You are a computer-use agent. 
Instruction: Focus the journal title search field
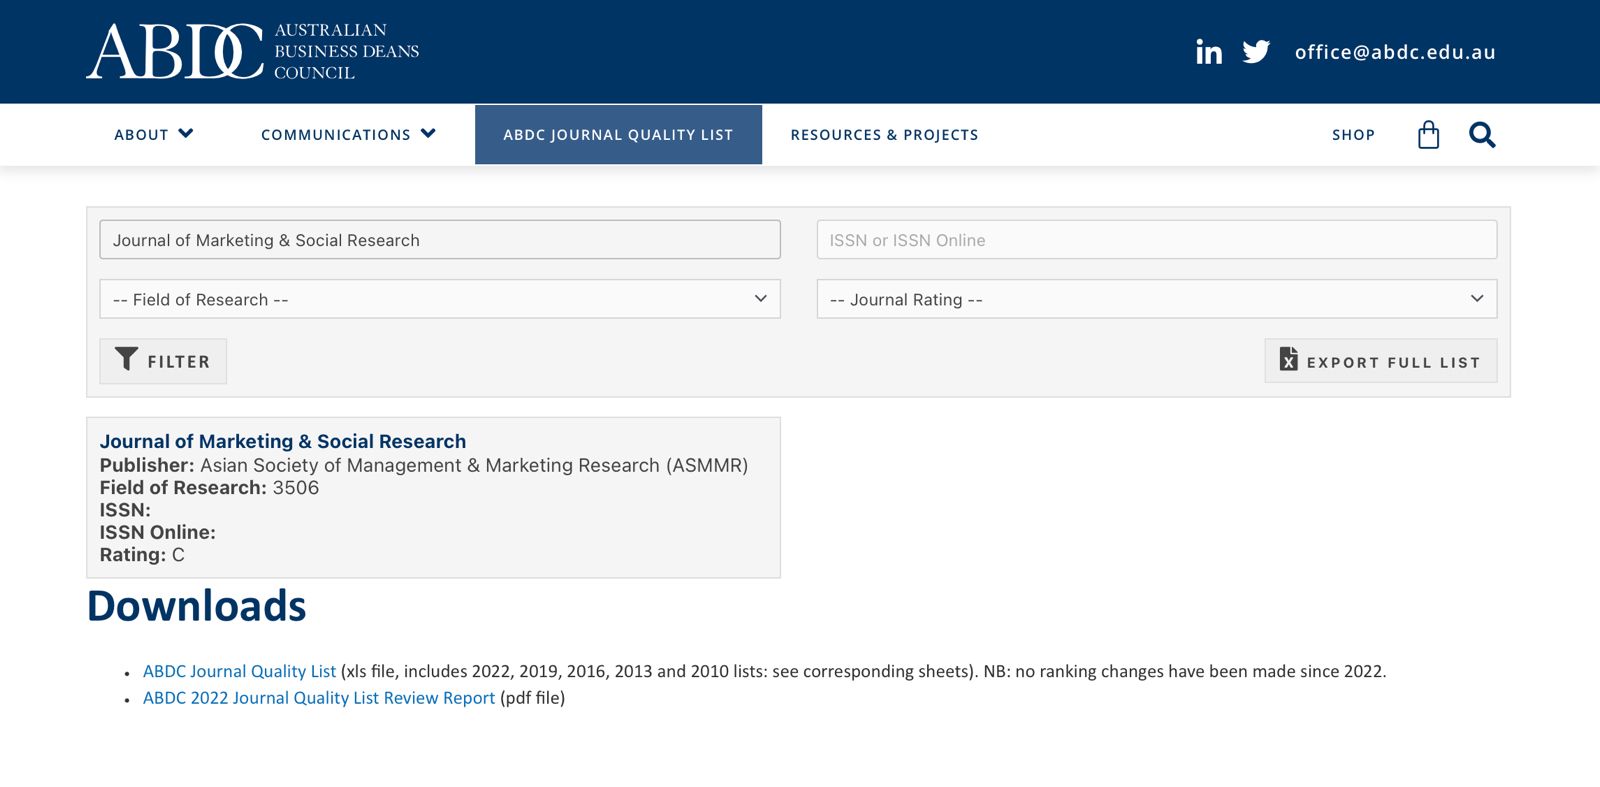[440, 240]
